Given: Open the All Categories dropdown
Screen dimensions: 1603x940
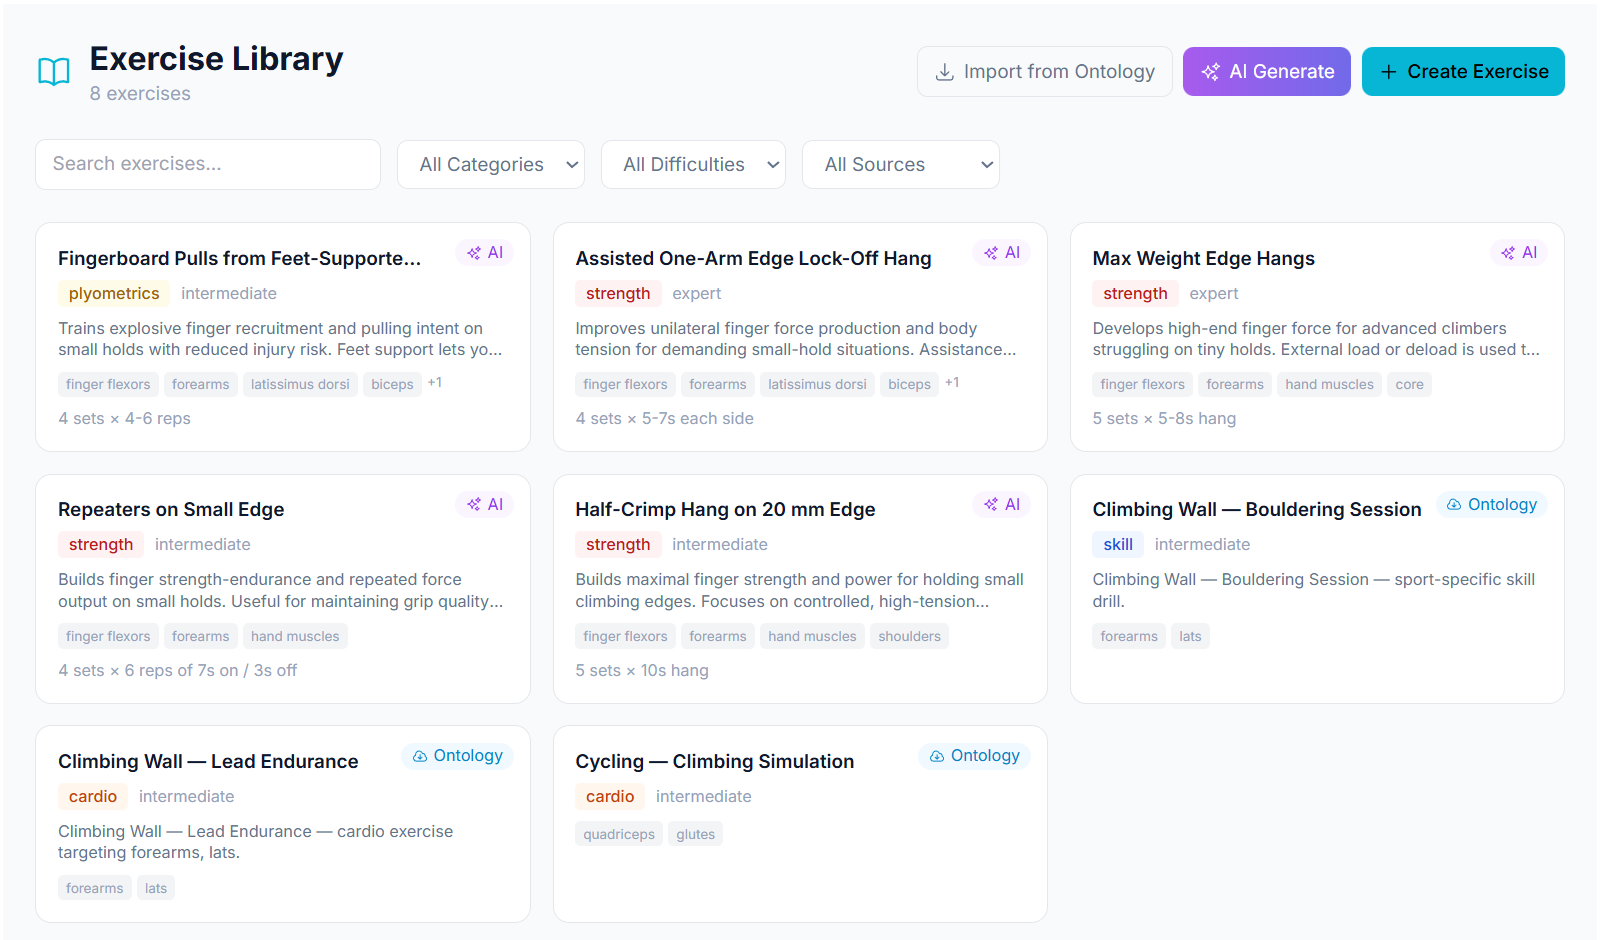Looking at the screenshot, I should (x=491, y=165).
